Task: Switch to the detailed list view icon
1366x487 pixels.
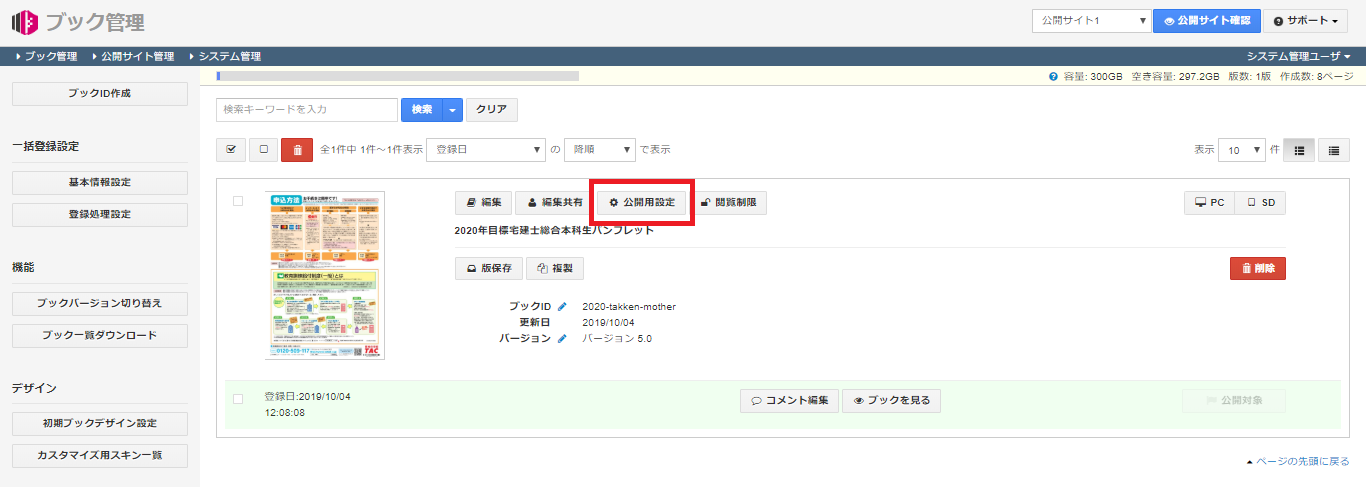Action: pos(1299,150)
